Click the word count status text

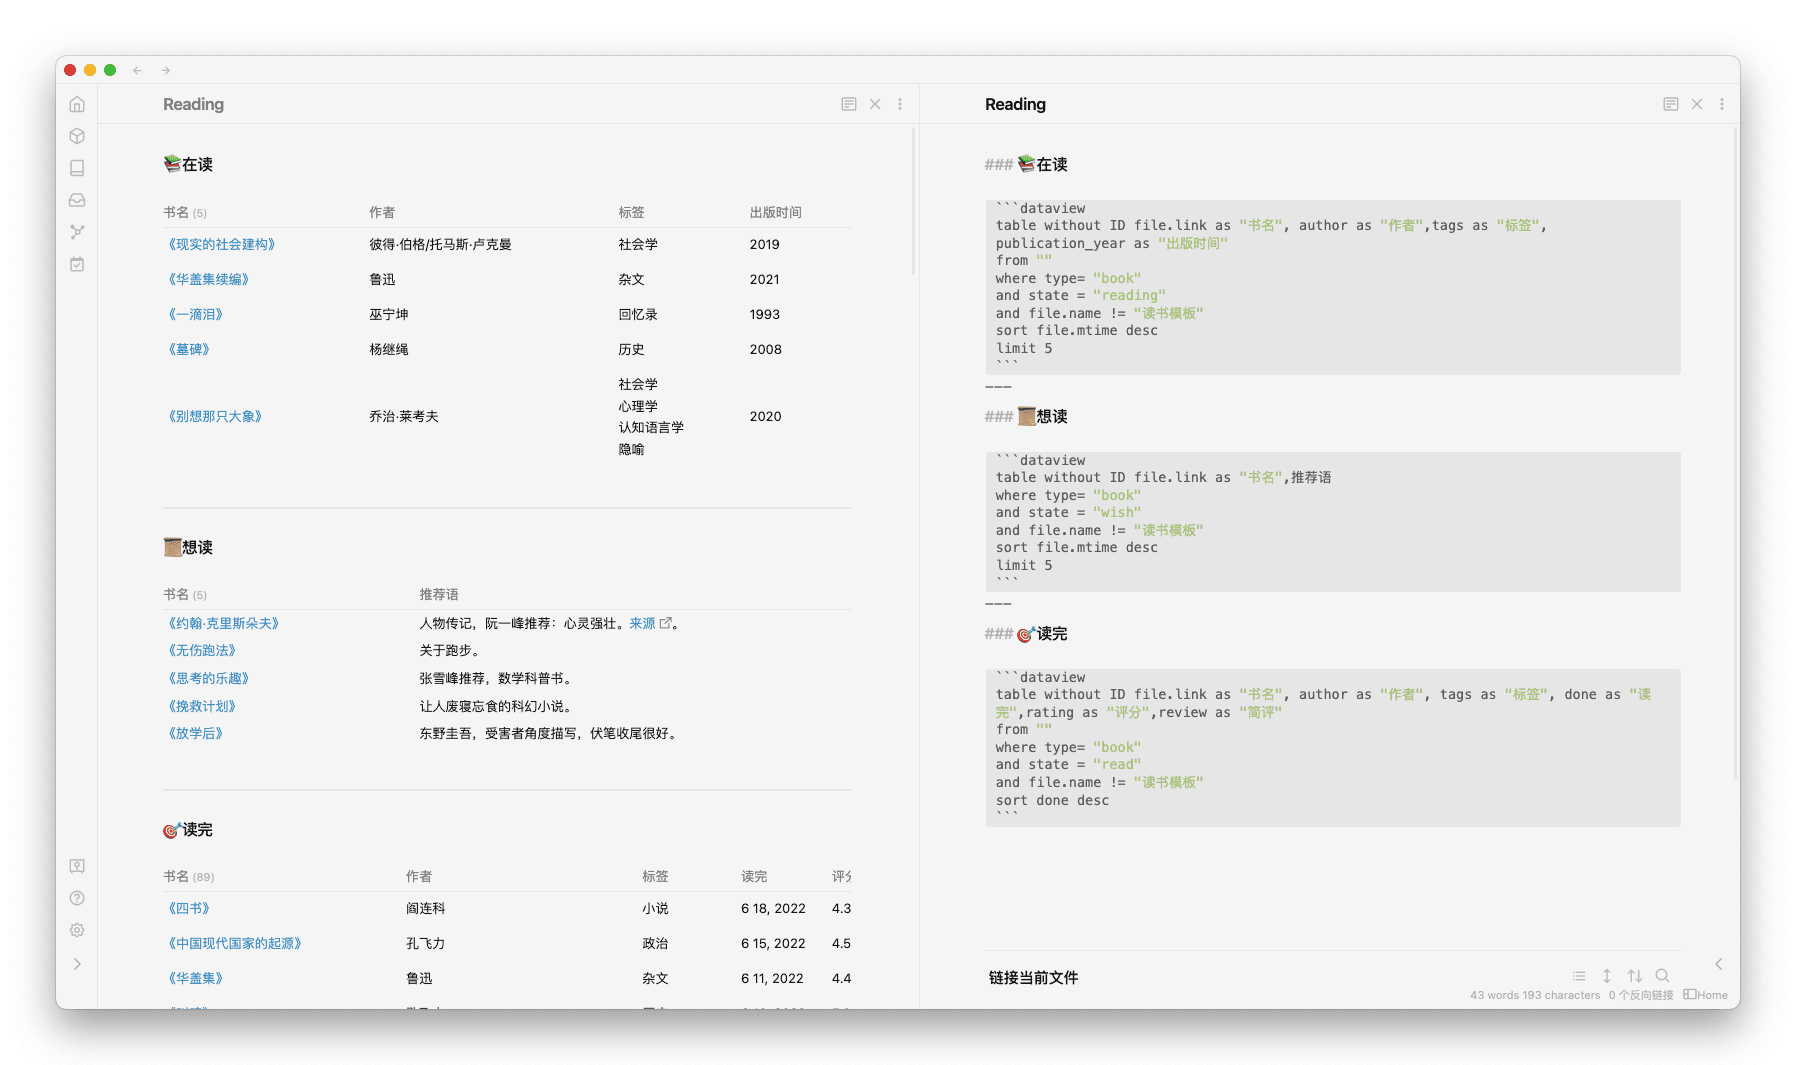(1535, 995)
